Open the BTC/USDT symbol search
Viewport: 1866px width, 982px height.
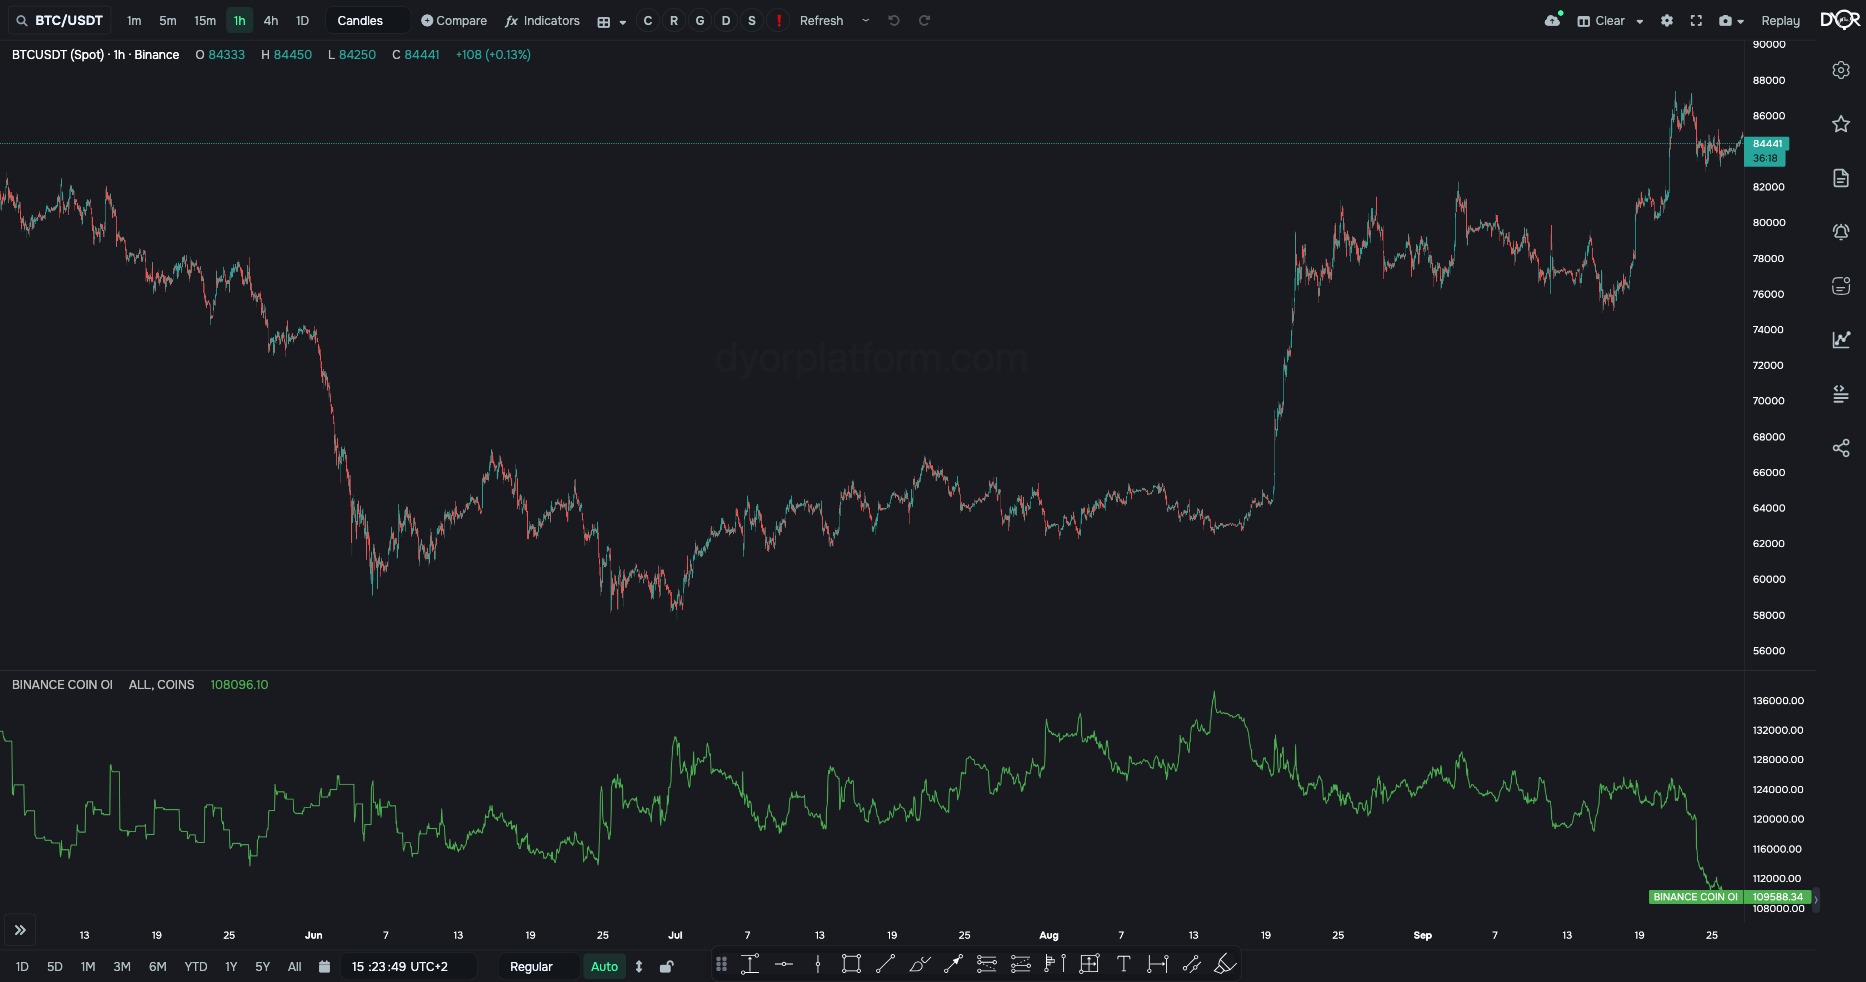point(60,20)
